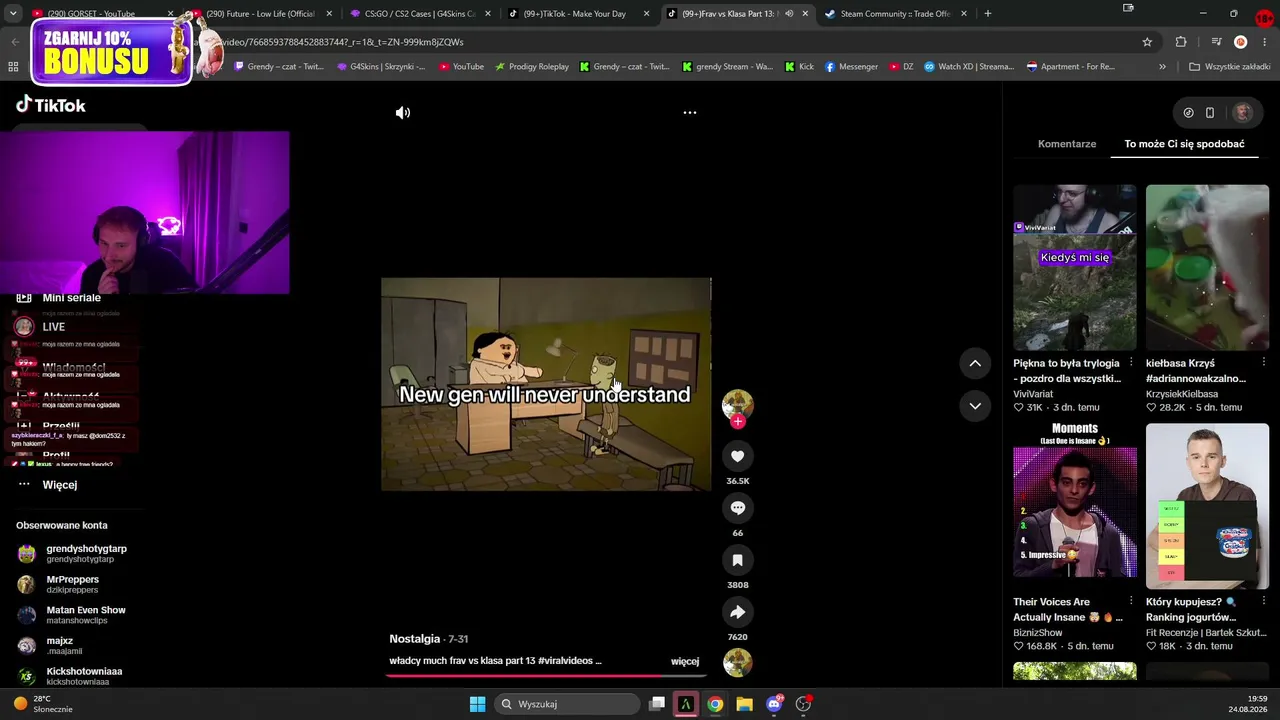Open the profile avatar in TikTok header
The width and height of the screenshot is (1280, 720).
pyautogui.click(x=1243, y=113)
